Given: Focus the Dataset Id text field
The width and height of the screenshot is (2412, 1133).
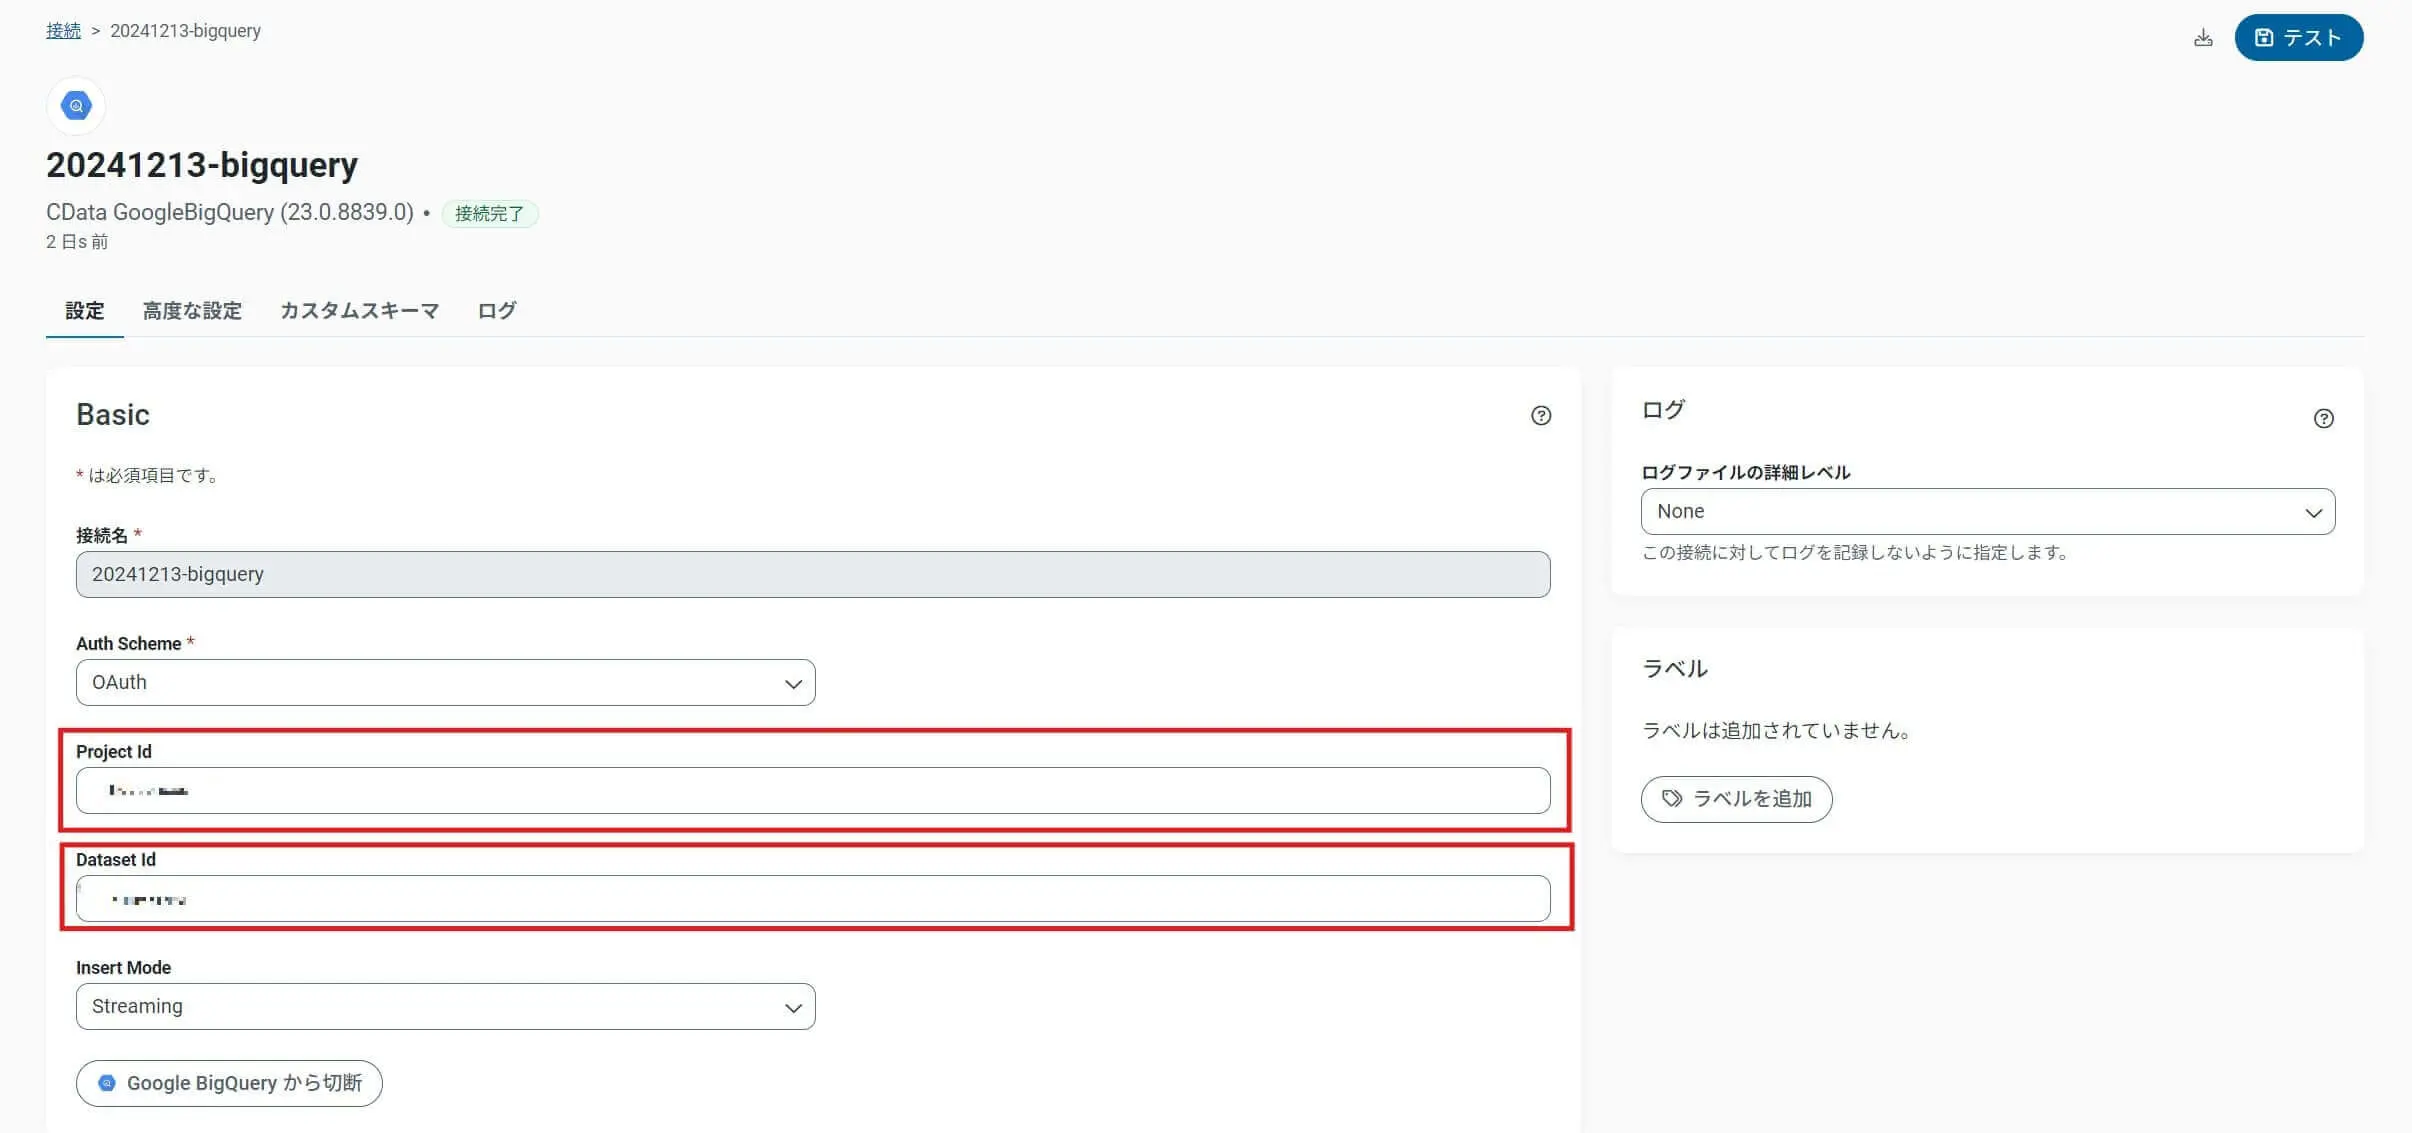Looking at the screenshot, I should coord(812,899).
